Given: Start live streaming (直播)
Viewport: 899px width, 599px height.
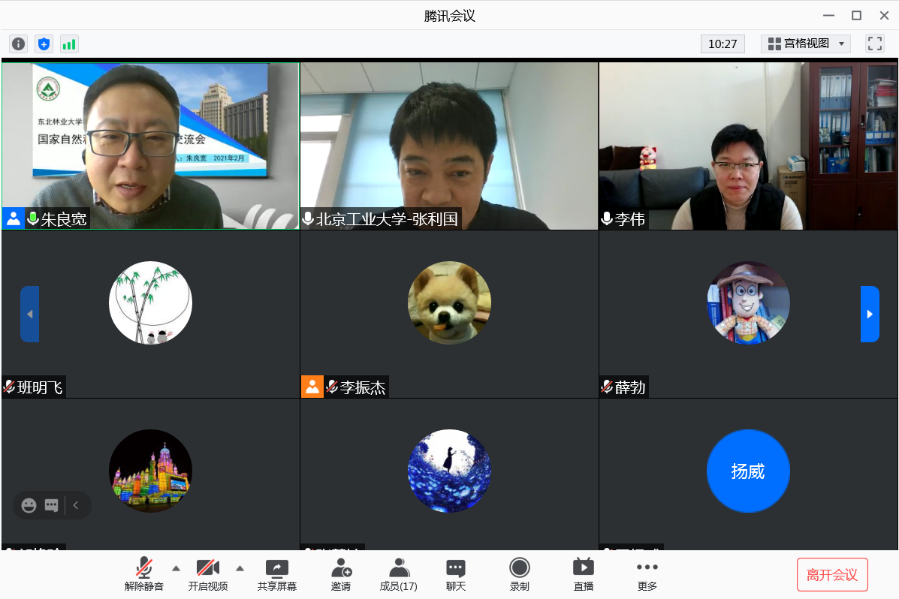Looking at the screenshot, I should 583,574.
